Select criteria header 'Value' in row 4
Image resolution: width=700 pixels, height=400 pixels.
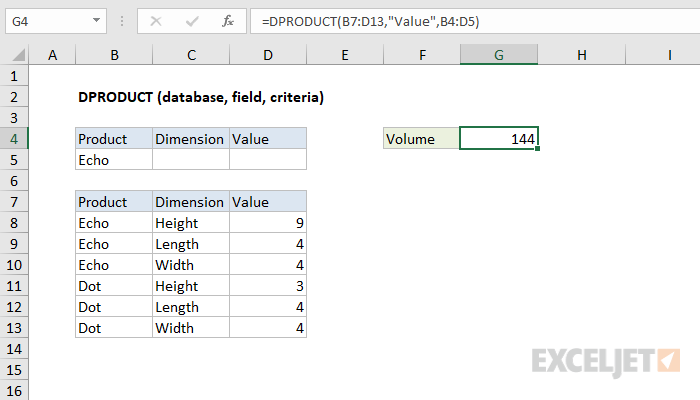268,139
